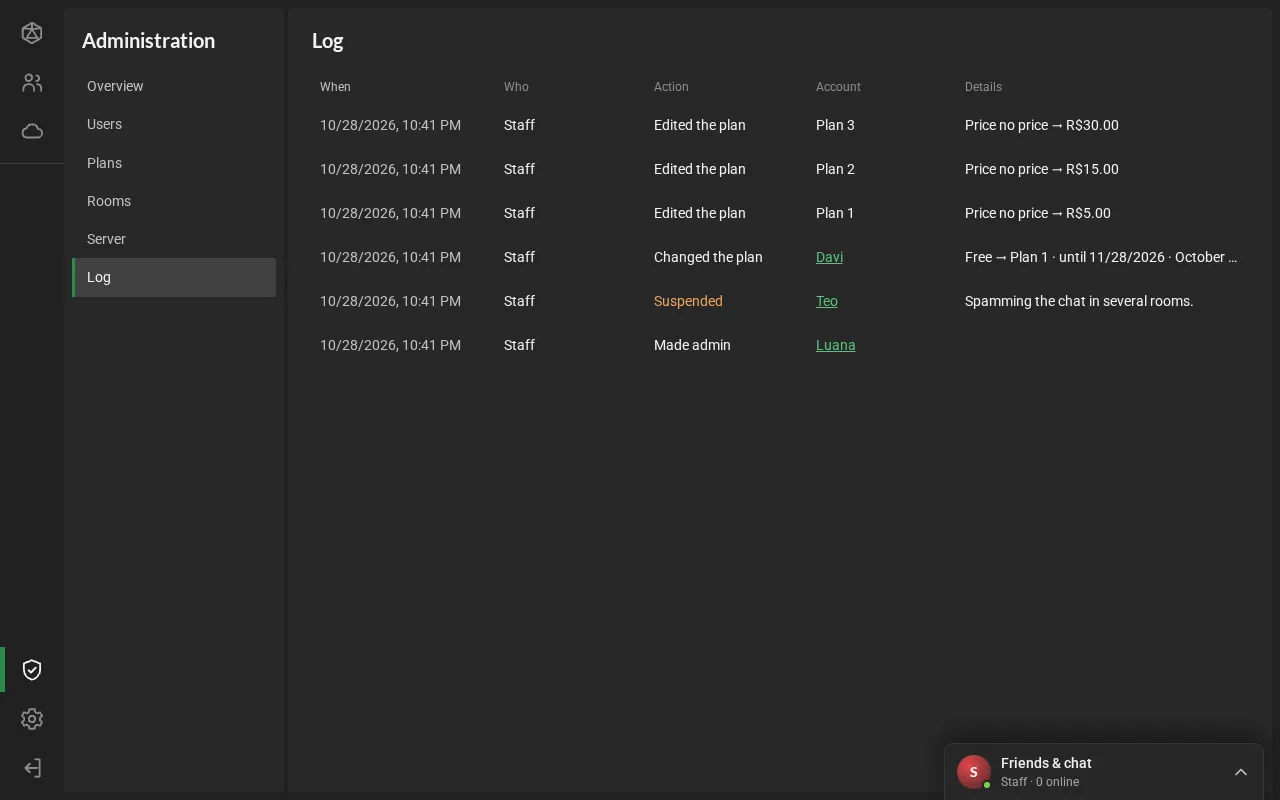1280x800 pixels.
Task: Click the timestamp in the Teo row
Action: (390, 301)
